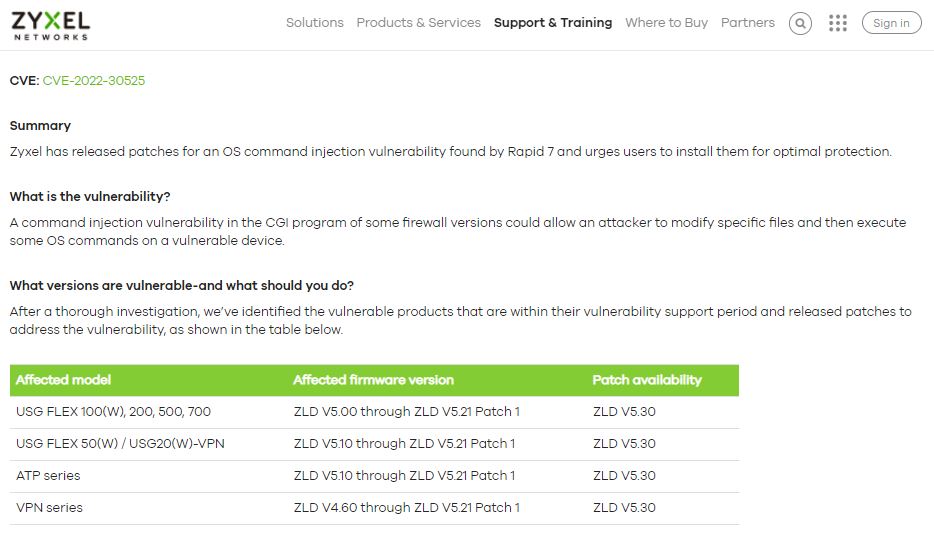Open the nine-dot apps grid icon
934x539 pixels.
pos(838,23)
